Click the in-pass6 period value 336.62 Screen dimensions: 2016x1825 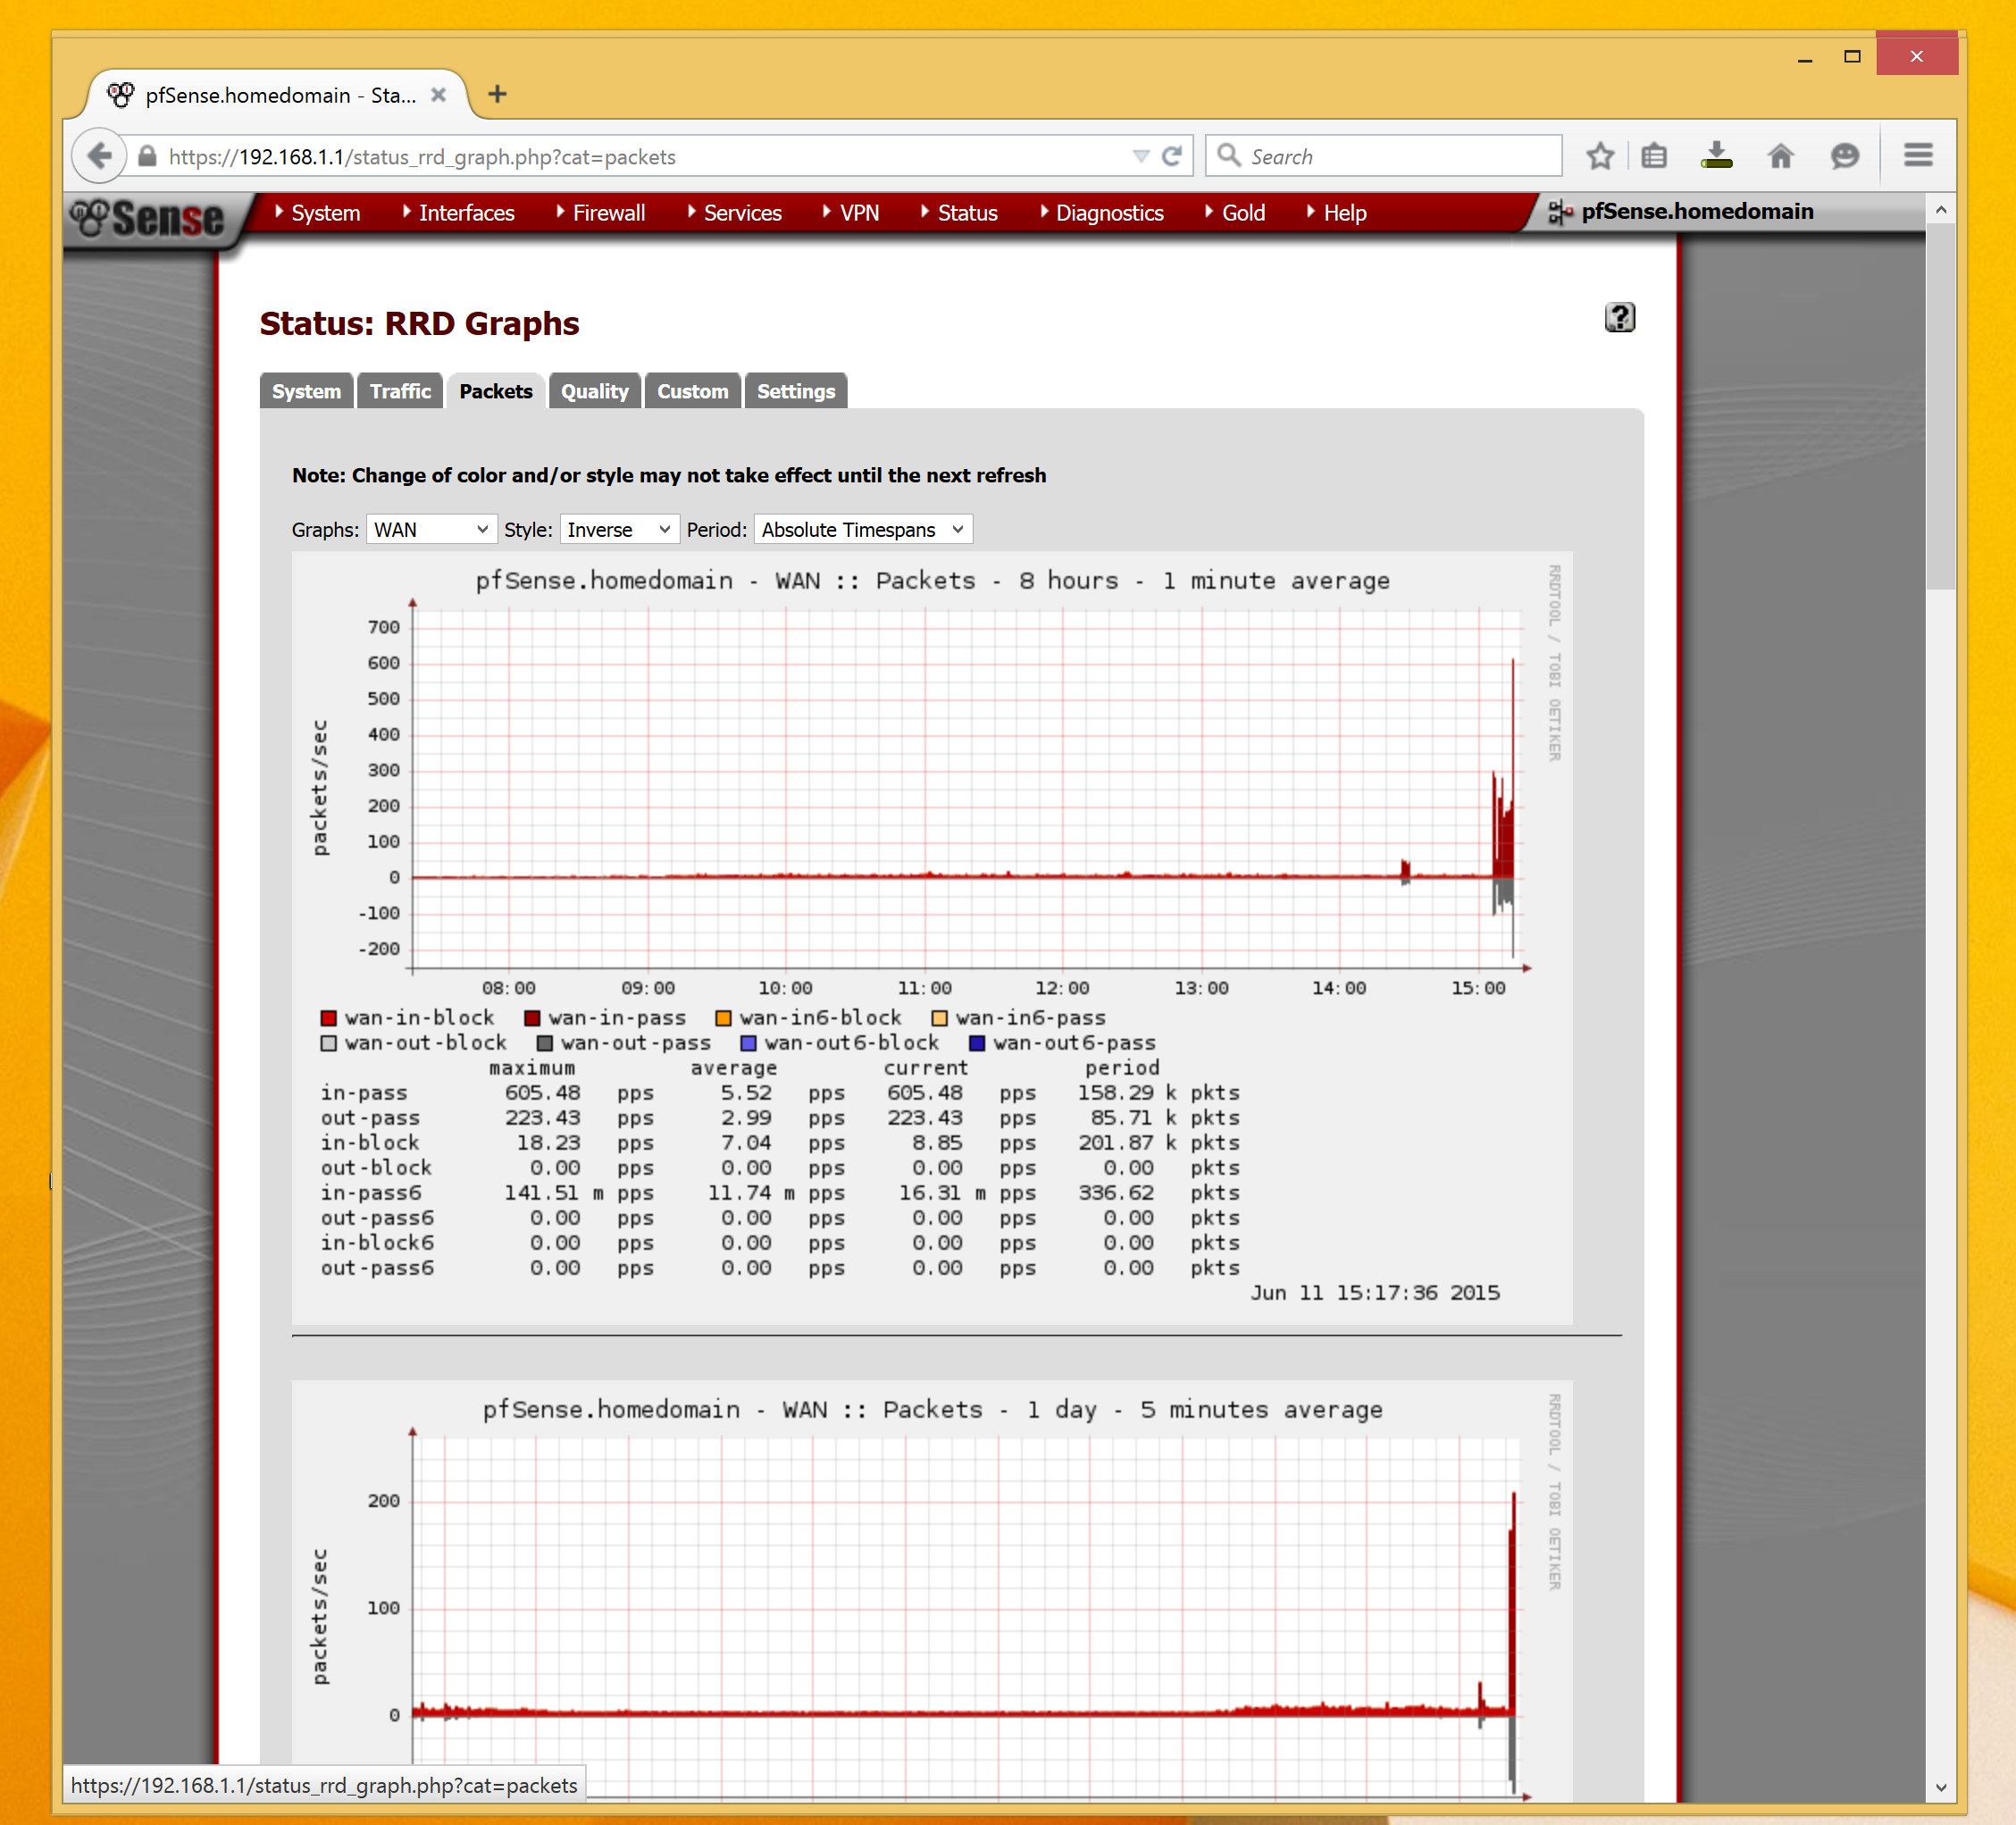coord(1116,1193)
